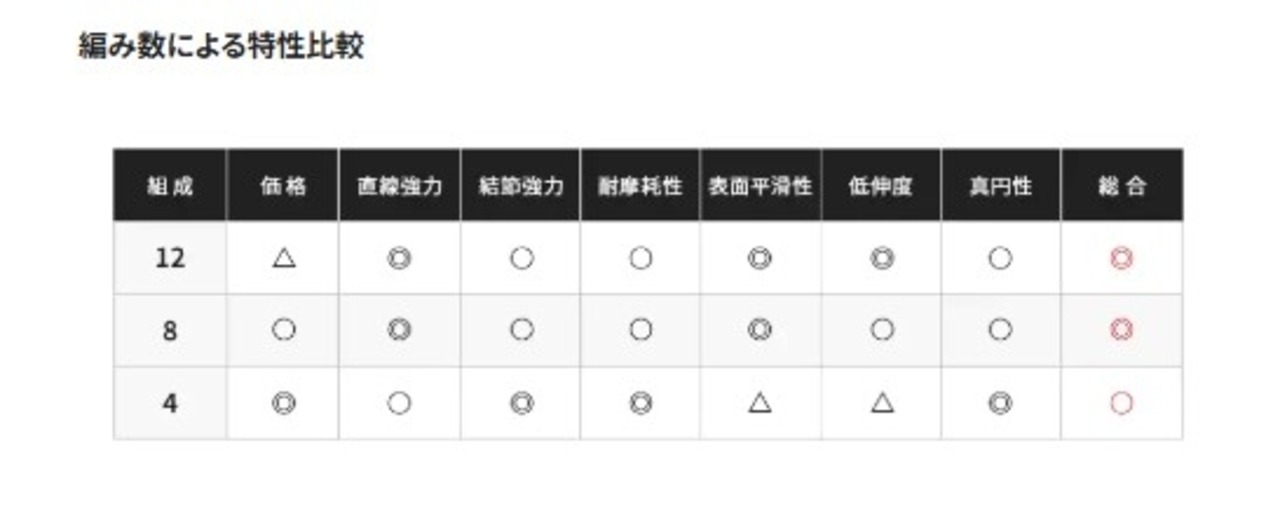Screen dimensions: 1280x518
Task: Click the triangle for 表面平滑性 in row 4
Action: point(760,403)
